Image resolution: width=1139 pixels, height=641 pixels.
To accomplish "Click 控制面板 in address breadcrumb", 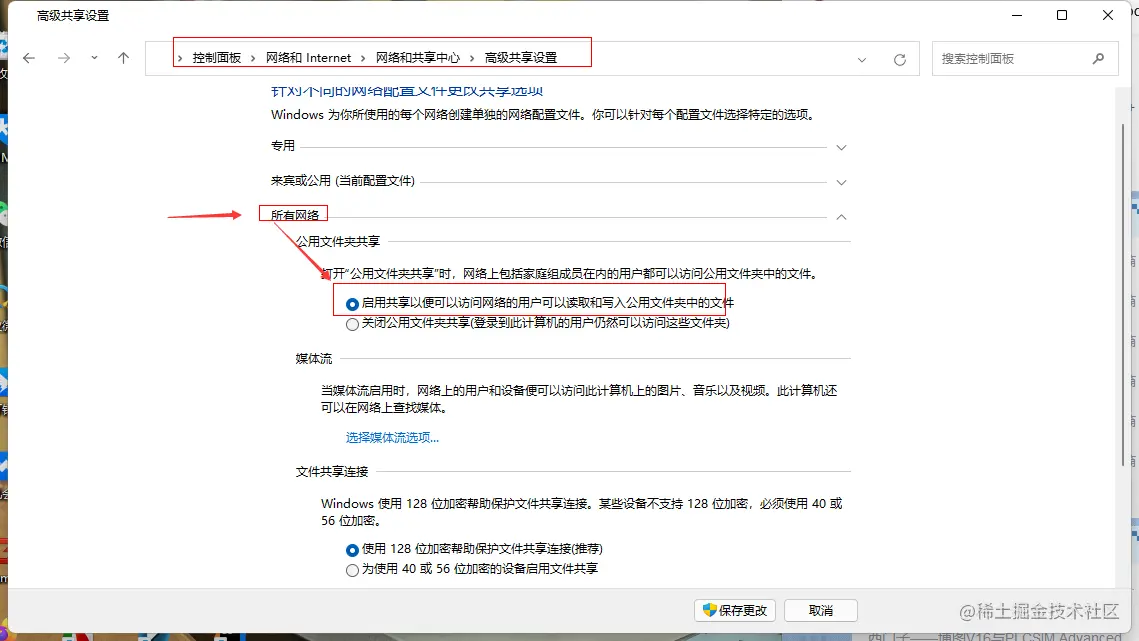I will click(x=216, y=58).
